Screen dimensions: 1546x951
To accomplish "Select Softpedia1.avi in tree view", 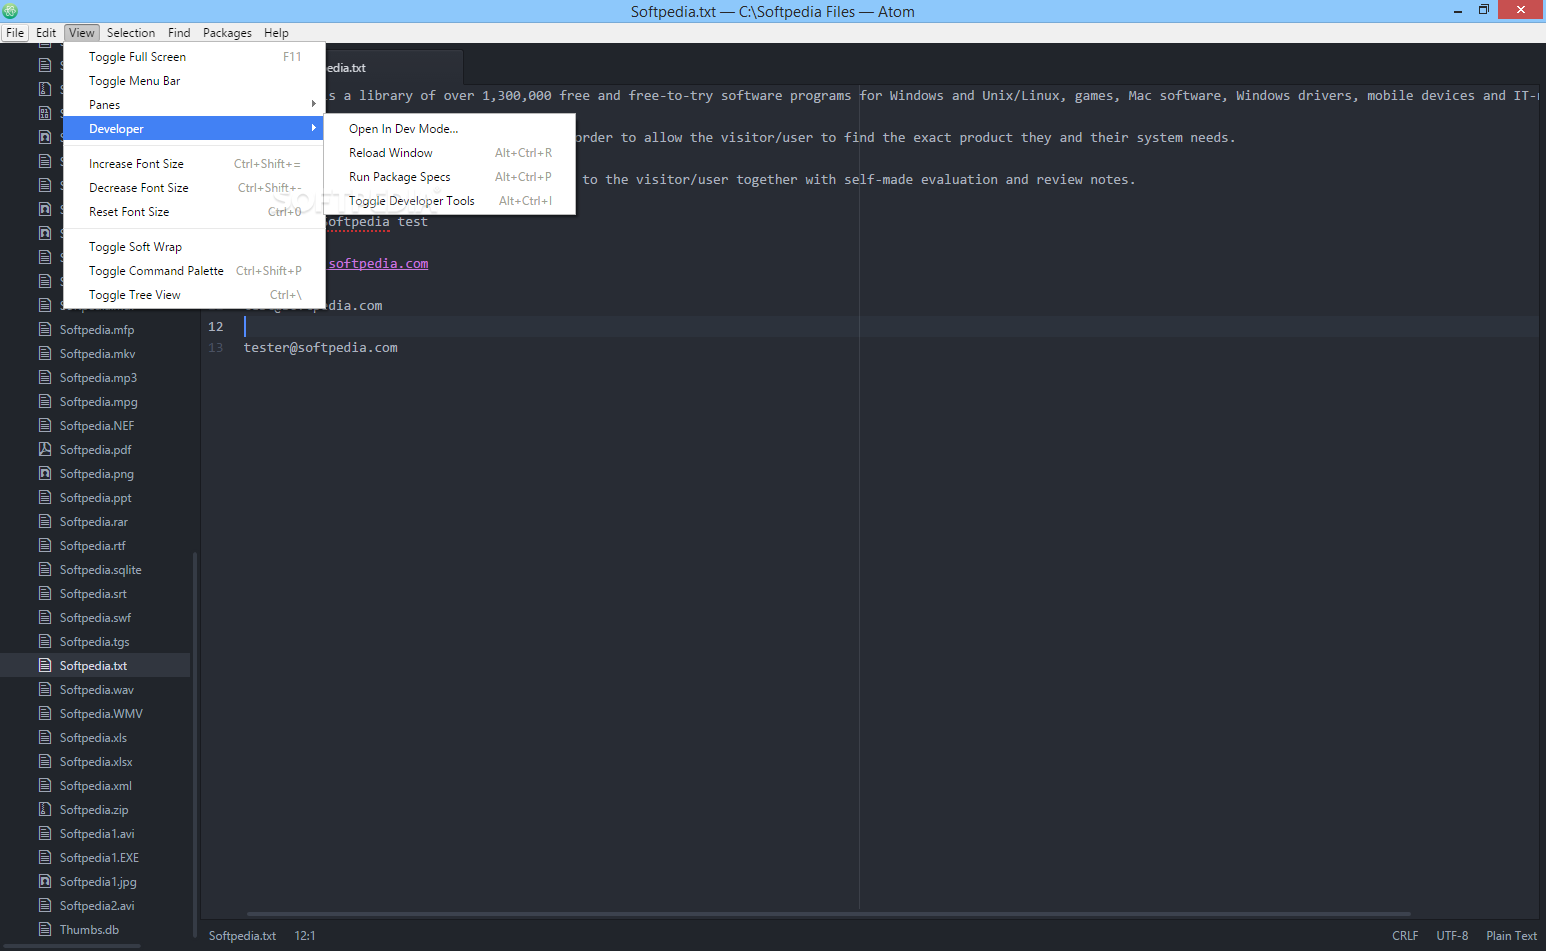I will [x=97, y=834].
